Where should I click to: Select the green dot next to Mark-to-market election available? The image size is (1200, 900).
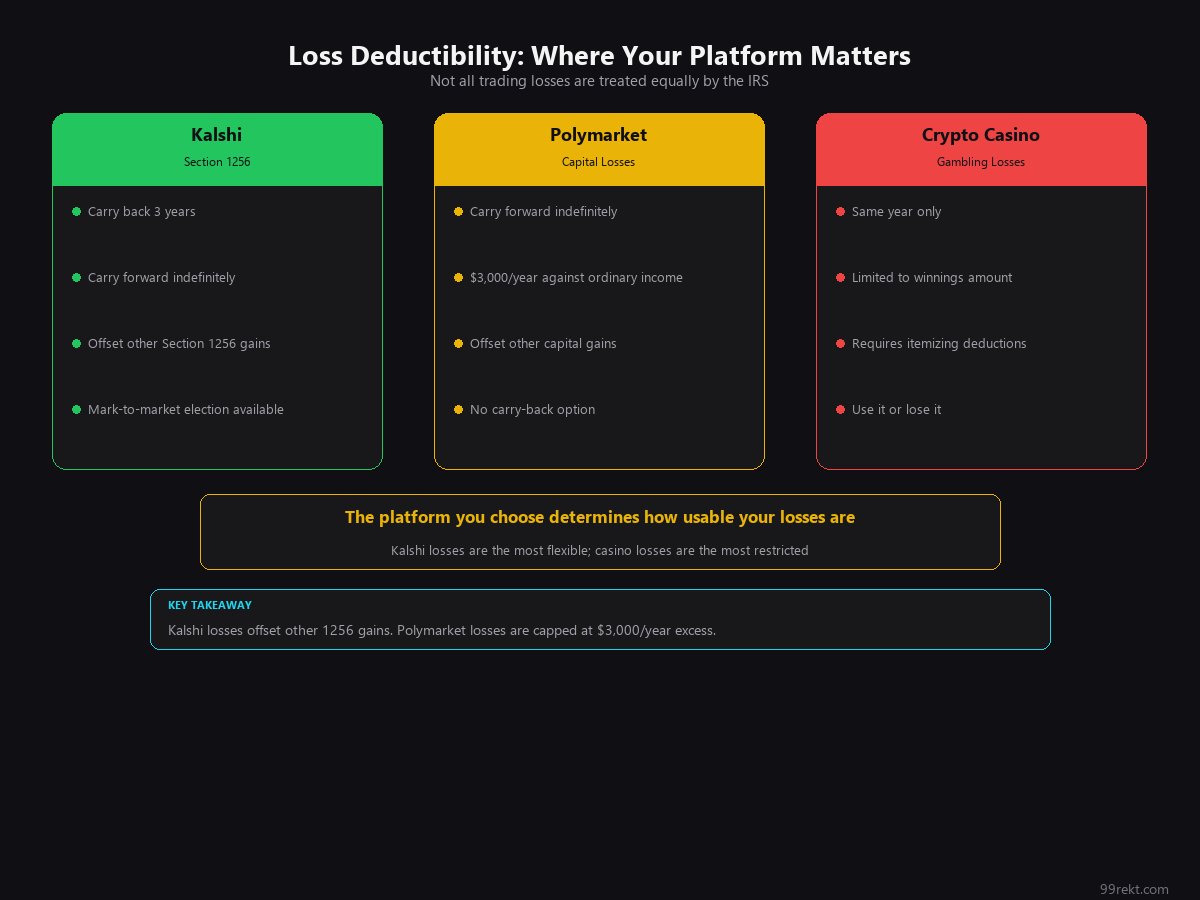pyautogui.click(x=76, y=409)
